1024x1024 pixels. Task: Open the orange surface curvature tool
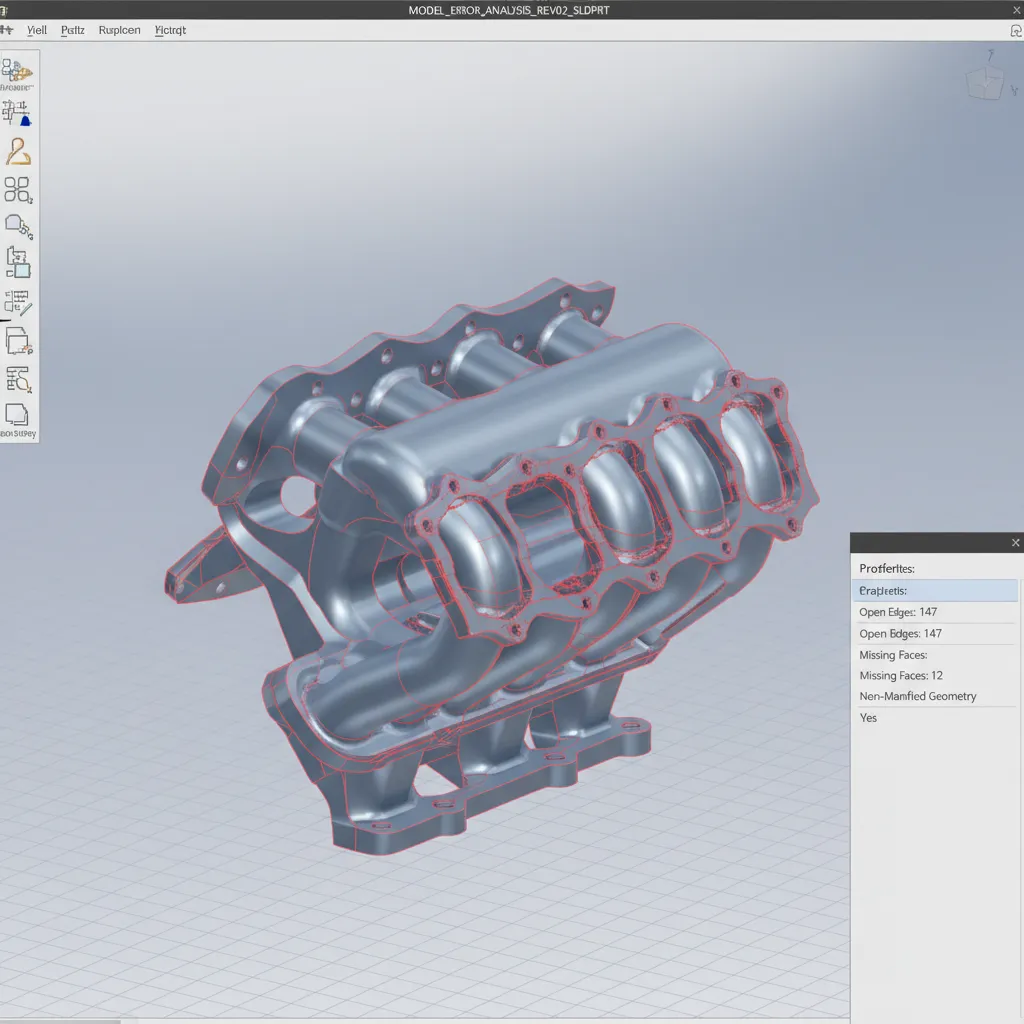[x=18, y=150]
